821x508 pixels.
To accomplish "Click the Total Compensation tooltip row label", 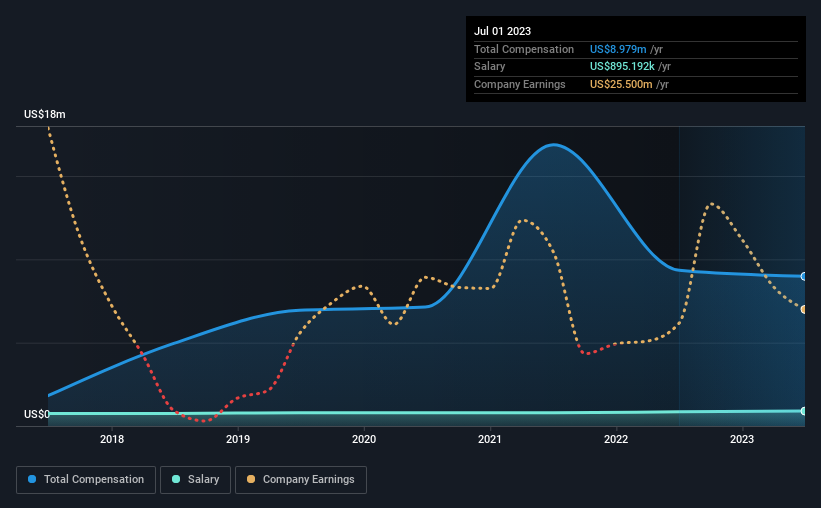I will pos(524,49).
